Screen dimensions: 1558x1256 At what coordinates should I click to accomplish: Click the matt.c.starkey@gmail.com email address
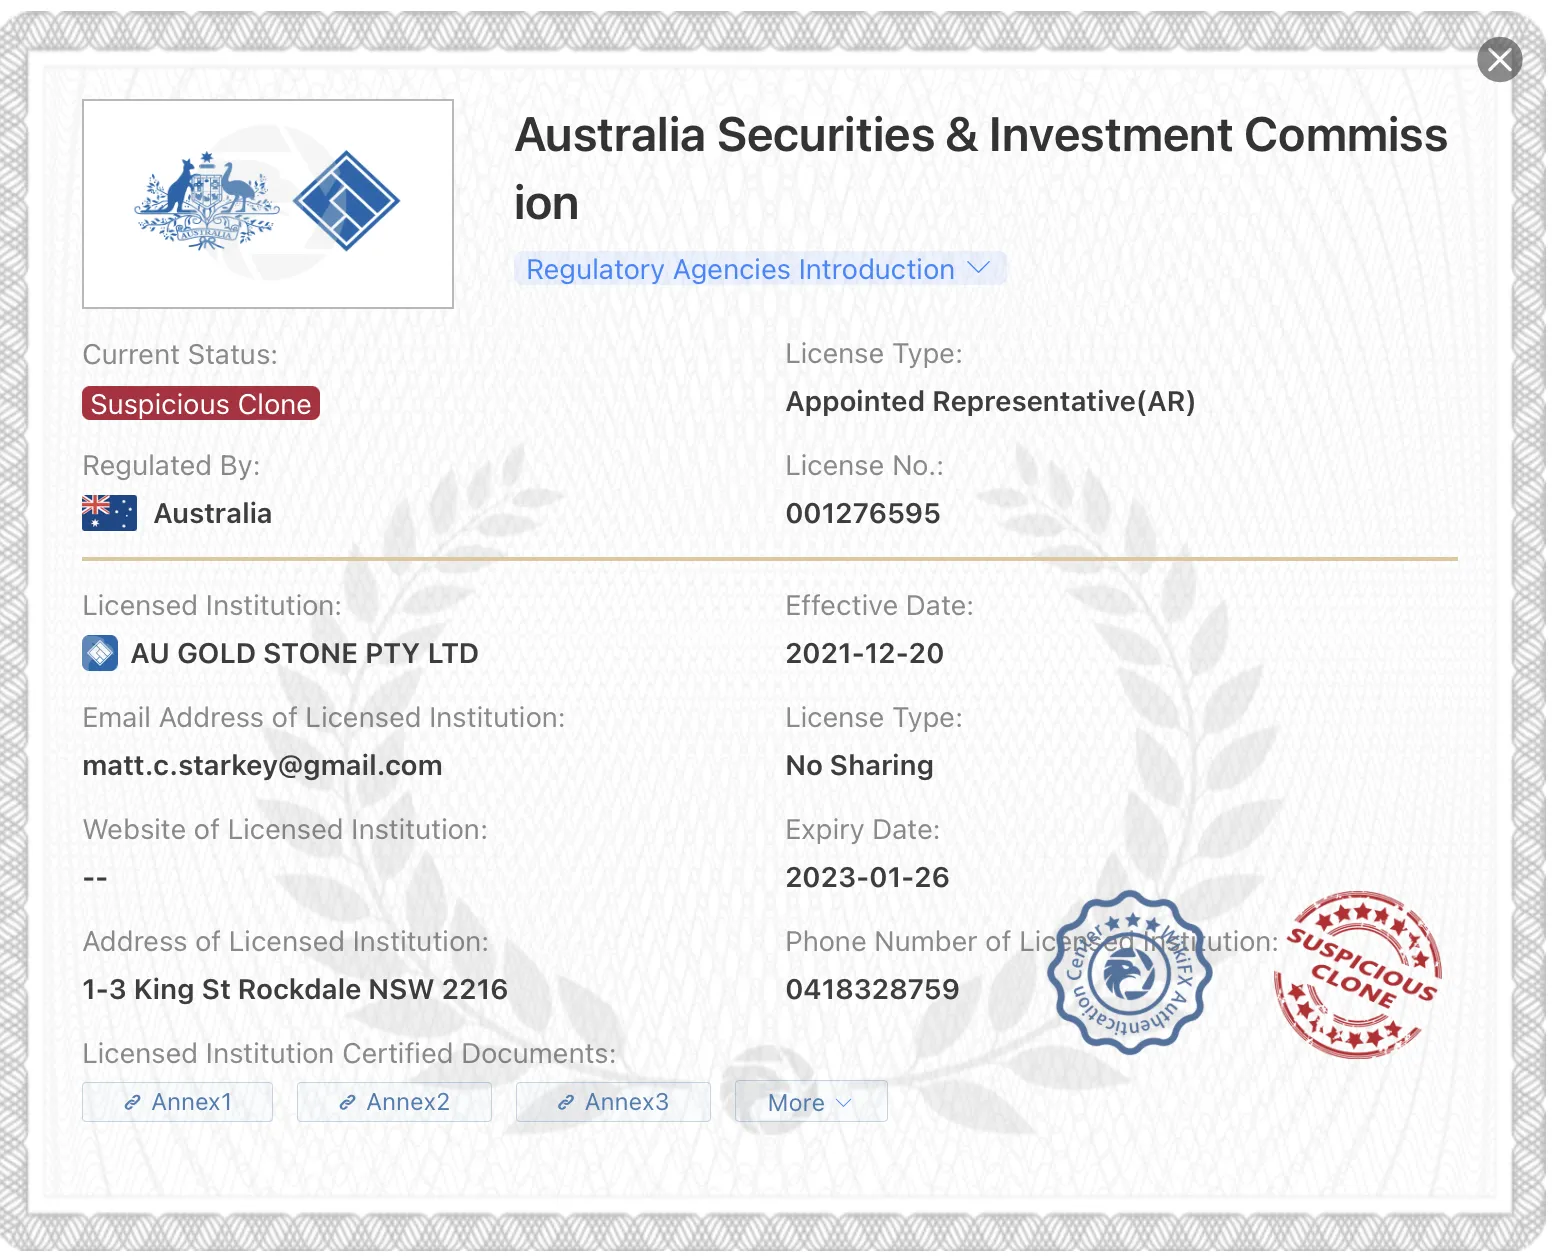tap(262, 766)
